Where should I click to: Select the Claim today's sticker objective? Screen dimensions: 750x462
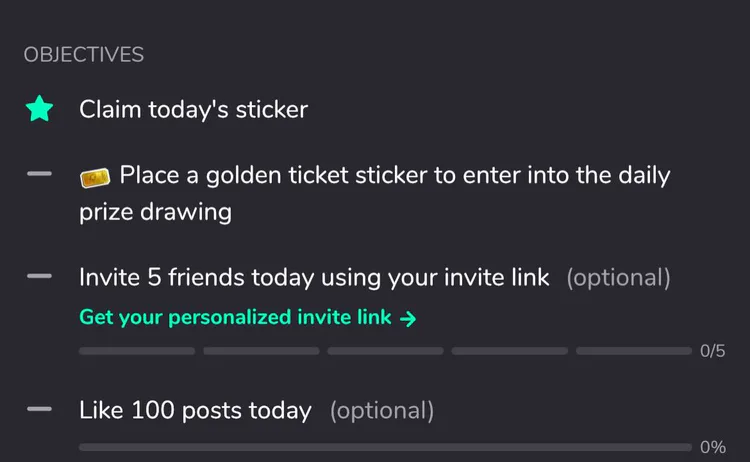(193, 110)
